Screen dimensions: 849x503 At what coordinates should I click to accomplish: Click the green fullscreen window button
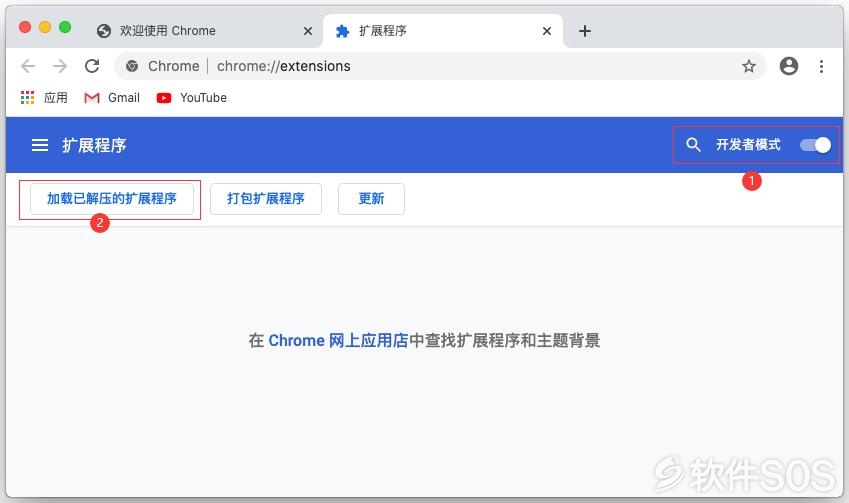tap(65, 27)
